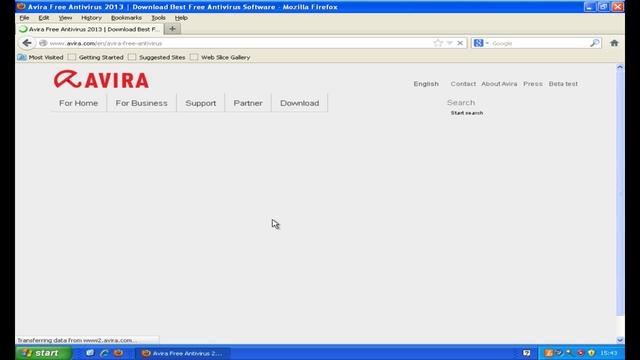Bookmark this page with the star icon
Screen dimensions: 640x360
[x=438, y=43]
